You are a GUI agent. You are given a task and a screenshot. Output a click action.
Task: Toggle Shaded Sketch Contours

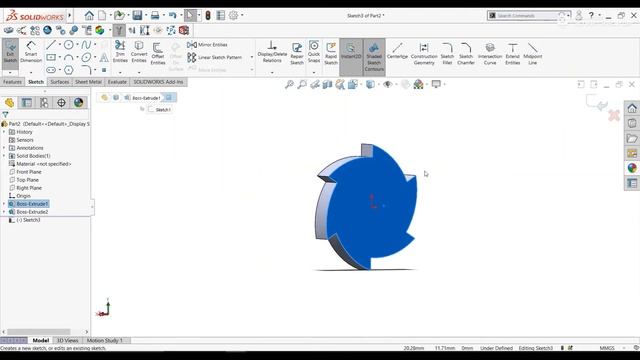click(374, 57)
